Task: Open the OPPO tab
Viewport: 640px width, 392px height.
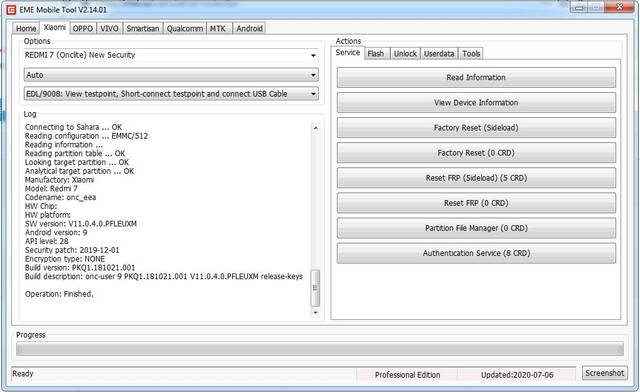Action: point(83,29)
